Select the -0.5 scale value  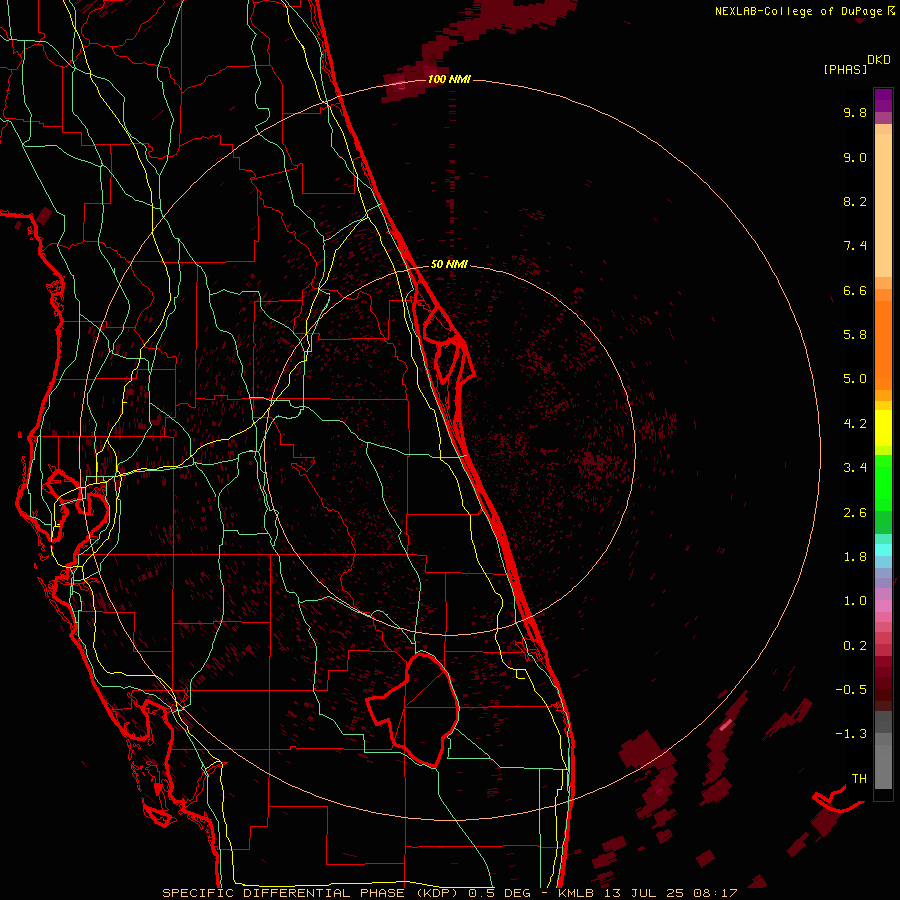851,690
